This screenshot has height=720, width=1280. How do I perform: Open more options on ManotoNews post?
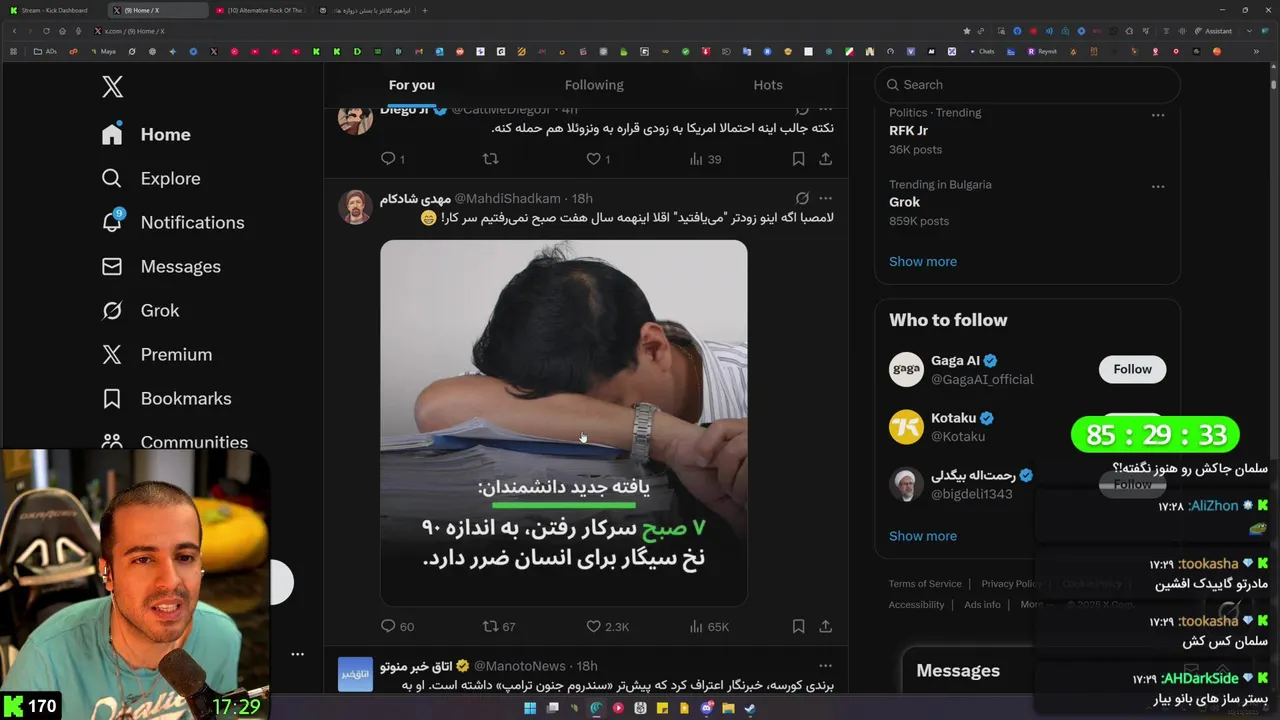[x=825, y=665]
